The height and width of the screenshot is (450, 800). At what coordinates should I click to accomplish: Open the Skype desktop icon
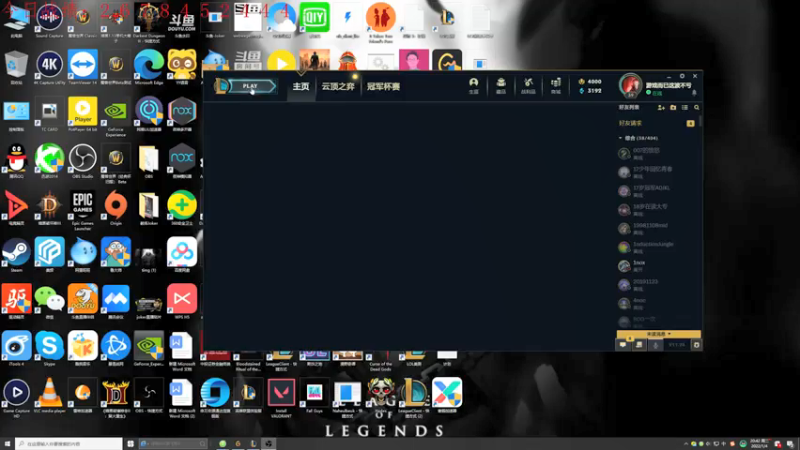(49, 349)
